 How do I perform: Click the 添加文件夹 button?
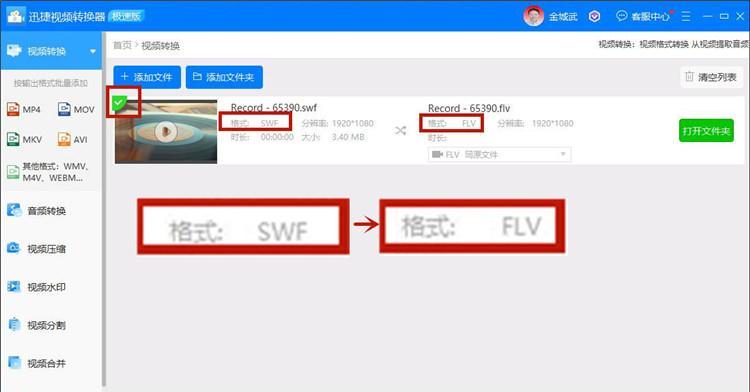click(224, 77)
